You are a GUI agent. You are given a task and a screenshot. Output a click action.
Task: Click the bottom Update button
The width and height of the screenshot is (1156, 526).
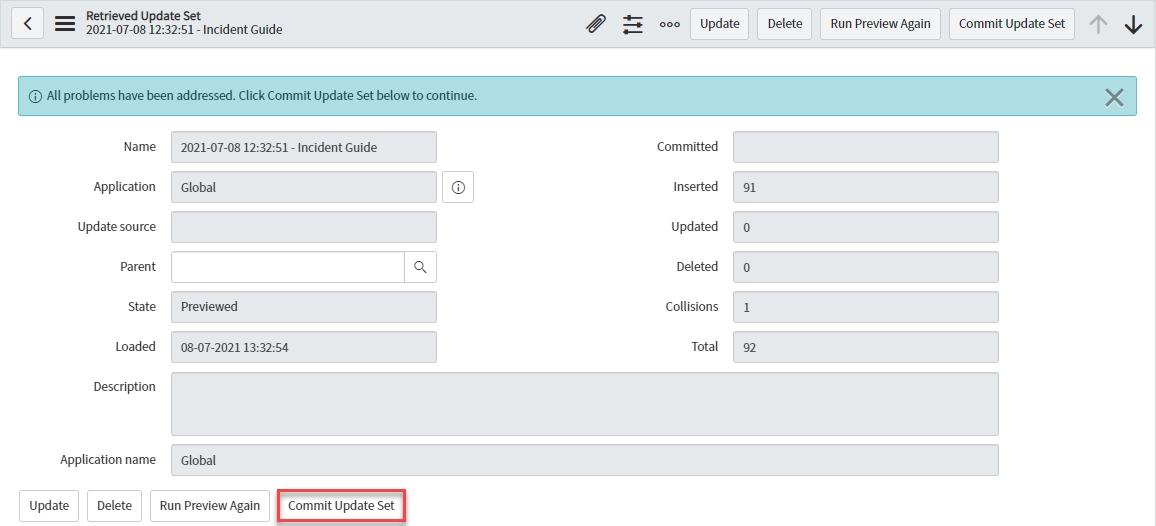(49, 506)
